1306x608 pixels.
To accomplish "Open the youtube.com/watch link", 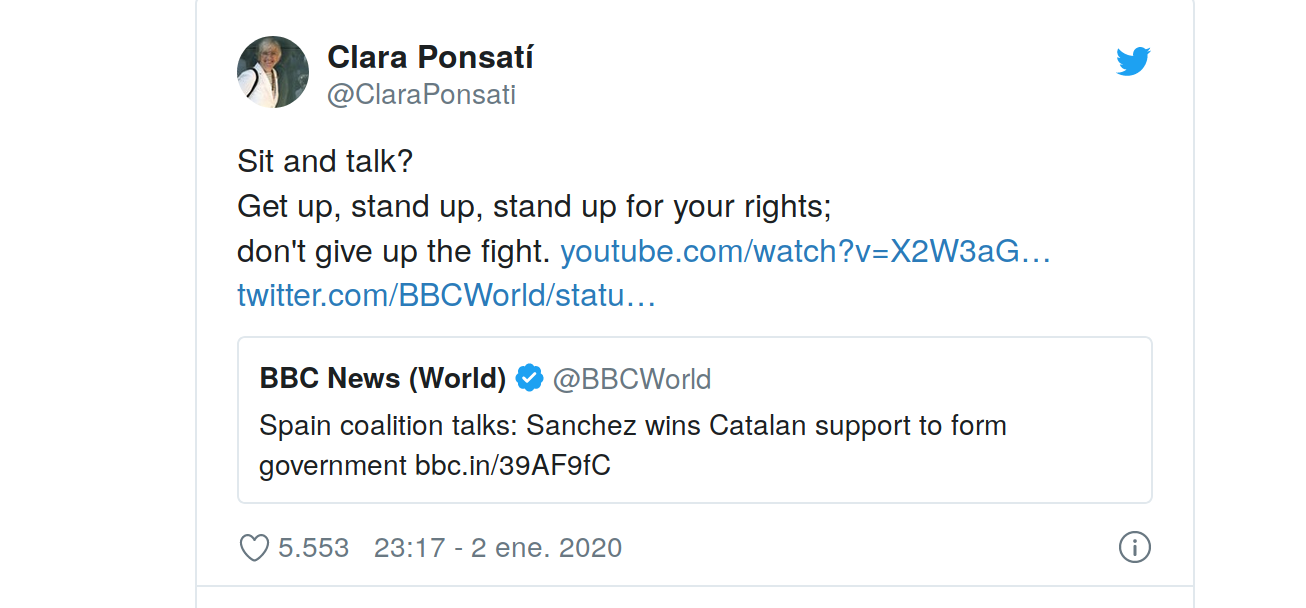I will [805, 251].
